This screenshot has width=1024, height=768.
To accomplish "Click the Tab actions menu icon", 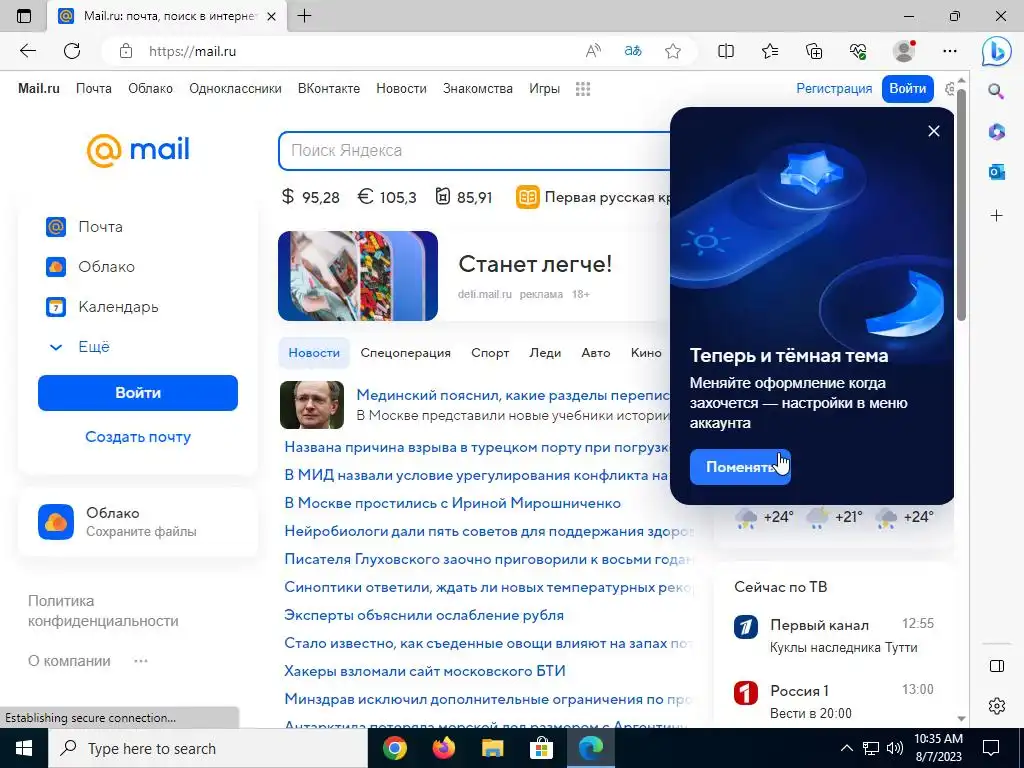I will tap(24, 16).
